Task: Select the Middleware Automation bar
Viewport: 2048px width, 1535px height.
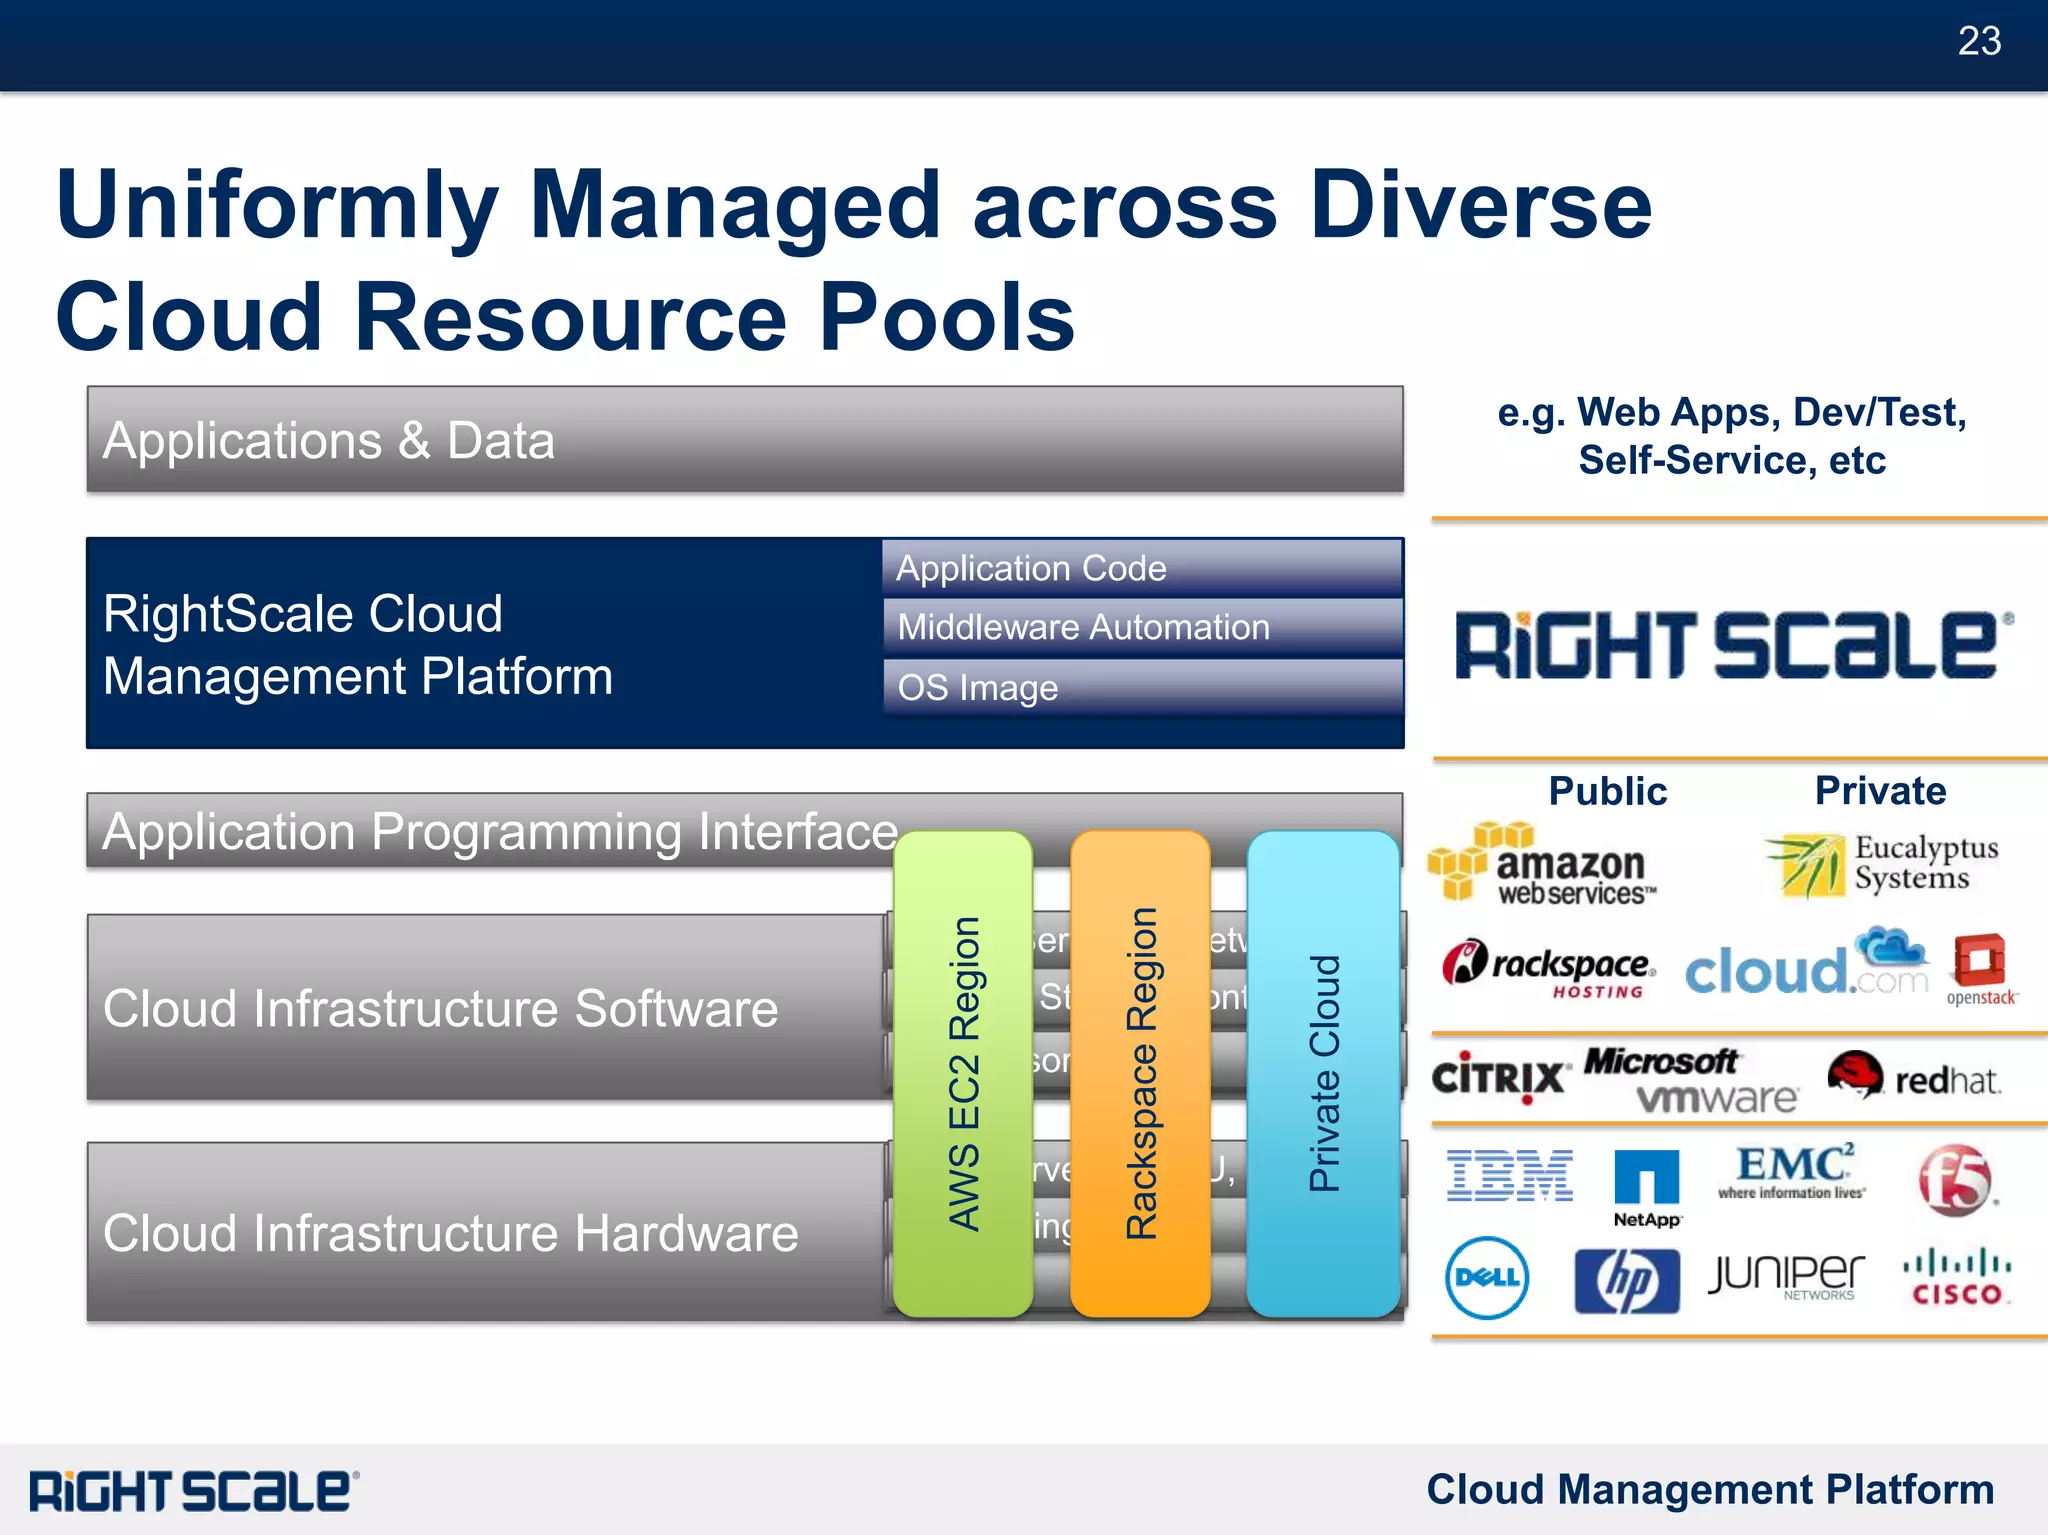Action: [1142, 628]
